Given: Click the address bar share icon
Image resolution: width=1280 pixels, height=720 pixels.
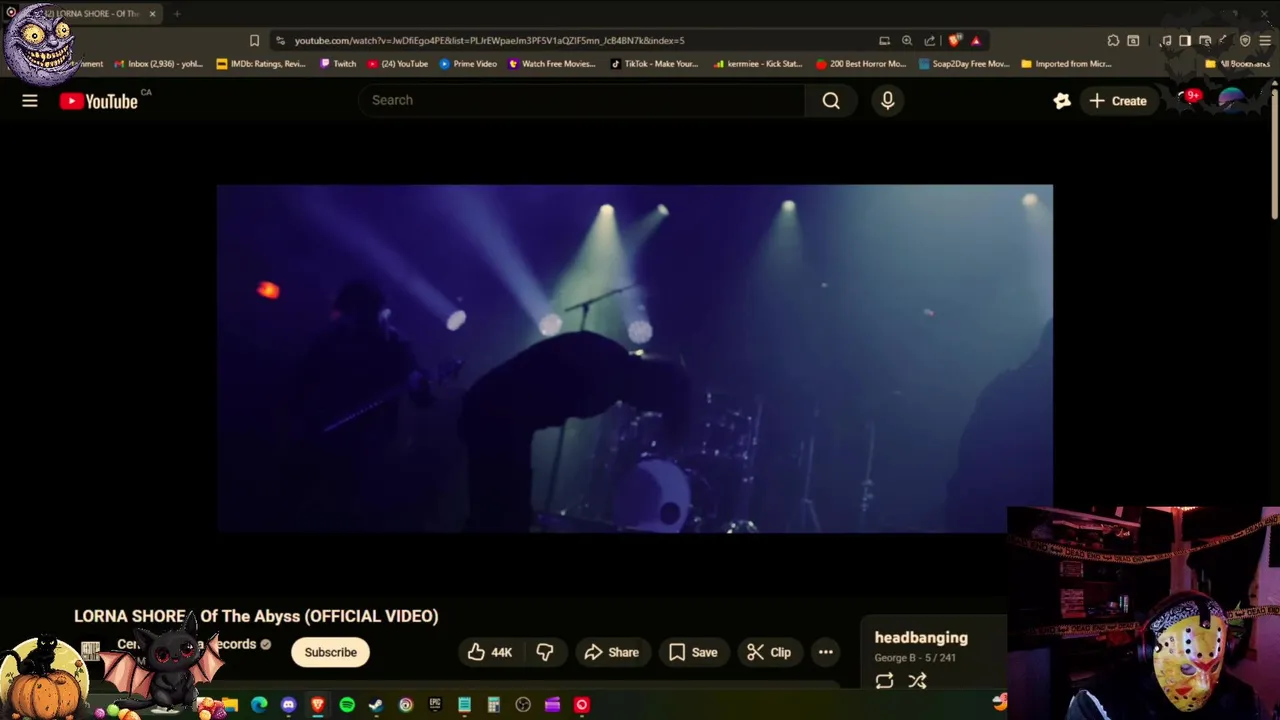Looking at the screenshot, I should [x=930, y=41].
